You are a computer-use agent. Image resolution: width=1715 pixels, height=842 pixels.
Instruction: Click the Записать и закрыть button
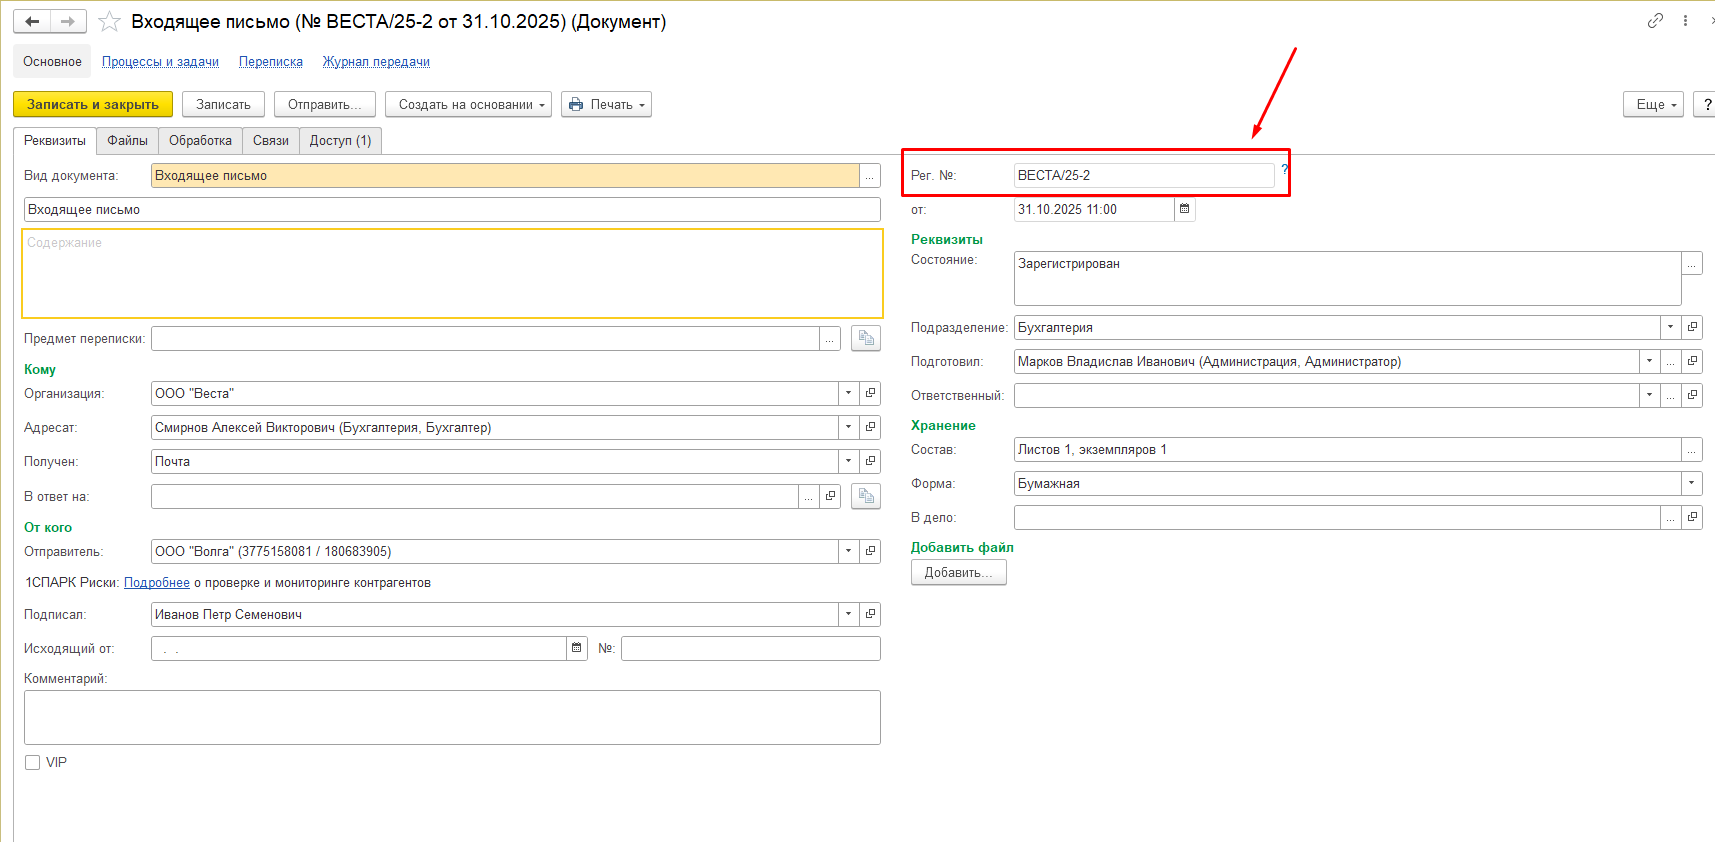[93, 104]
